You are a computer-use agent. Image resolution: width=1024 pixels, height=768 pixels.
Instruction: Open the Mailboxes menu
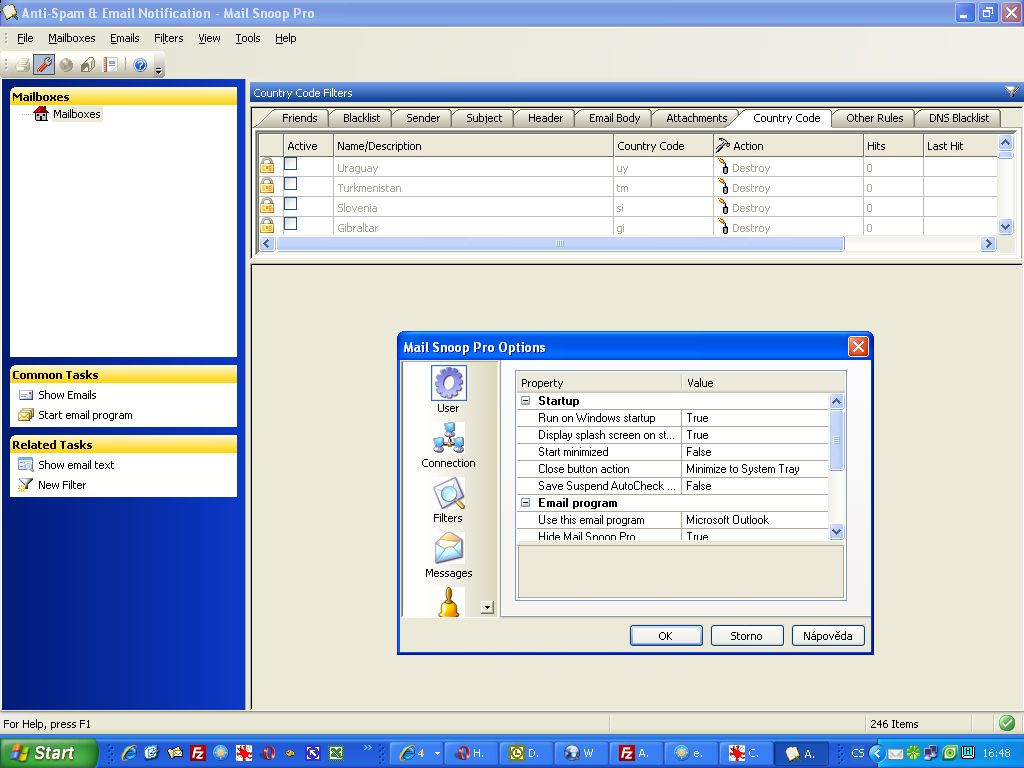coord(72,38)
